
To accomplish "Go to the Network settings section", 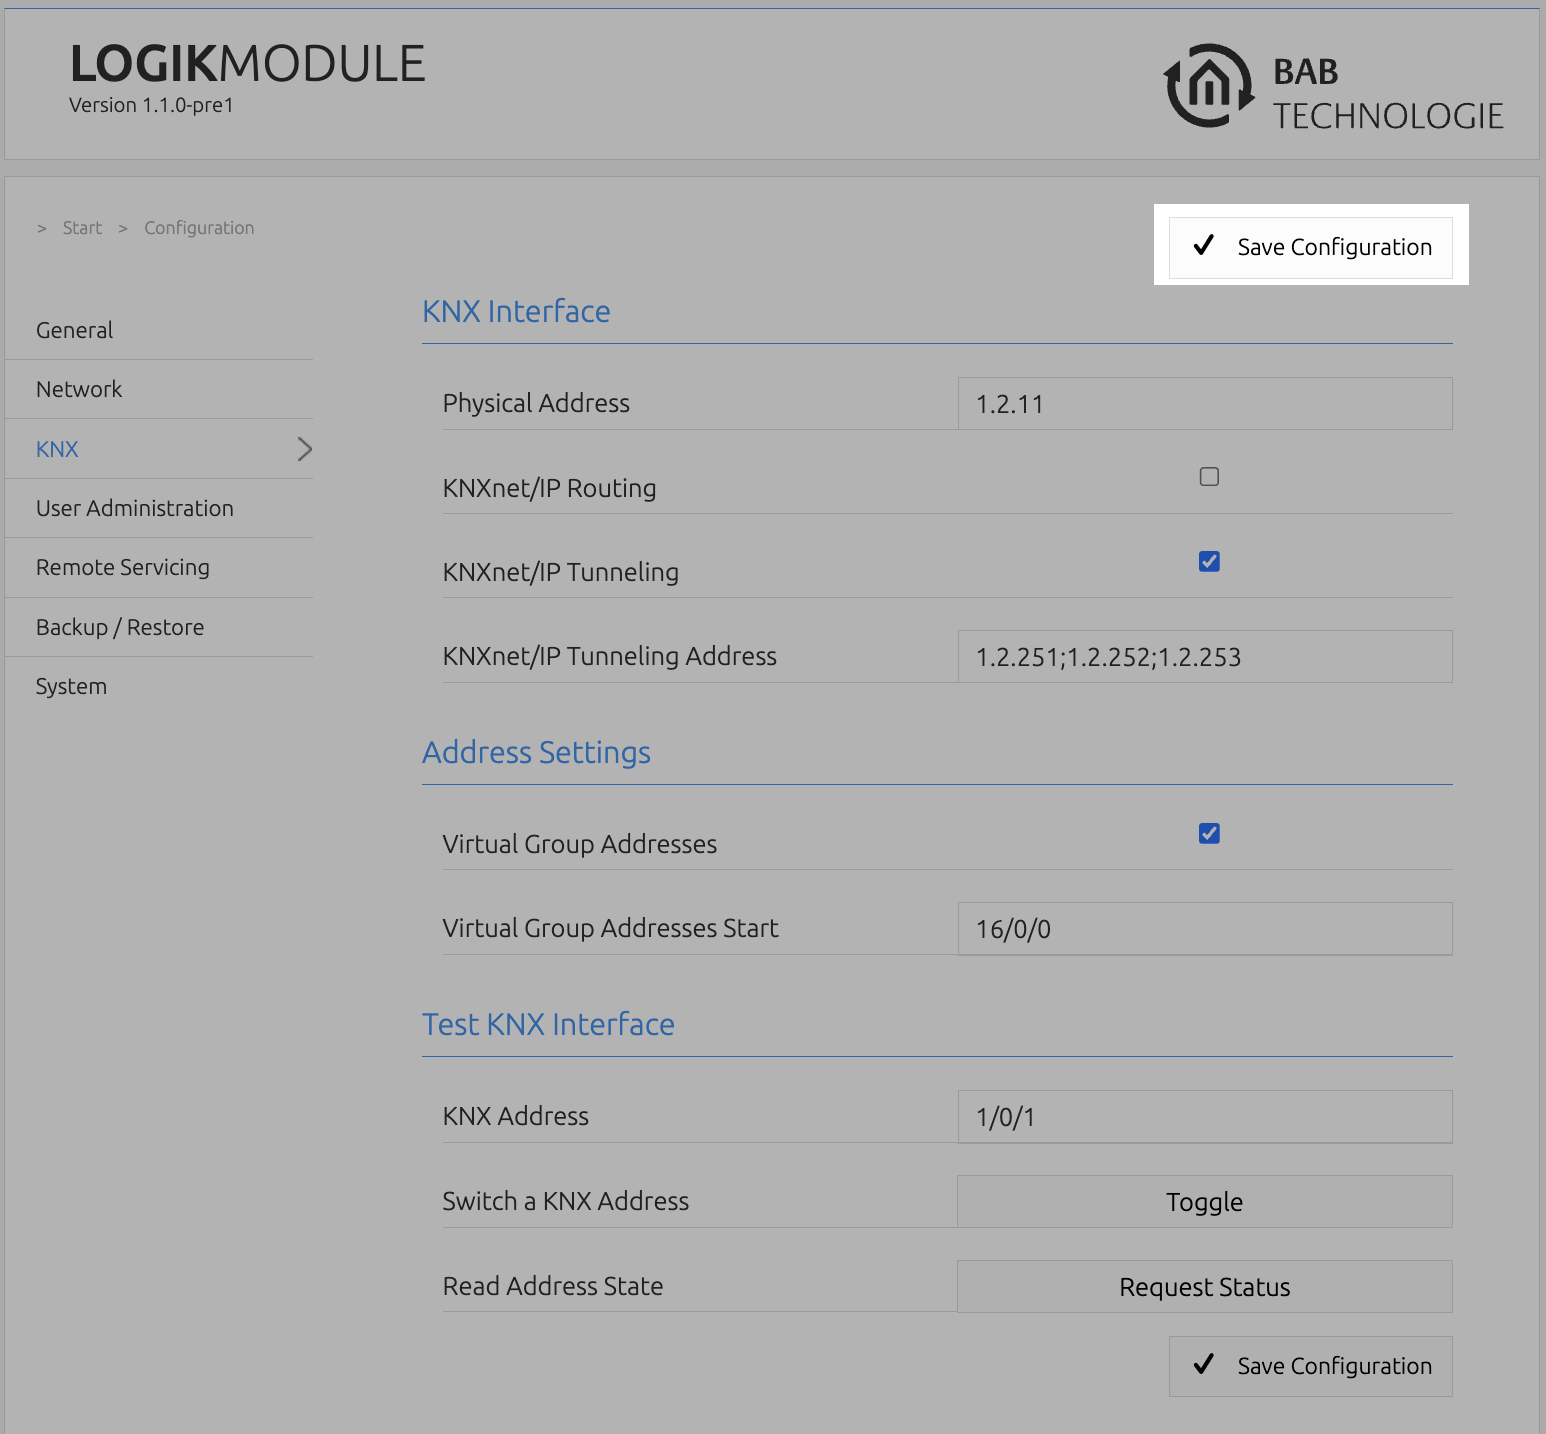I will click(x=79, y=389).
